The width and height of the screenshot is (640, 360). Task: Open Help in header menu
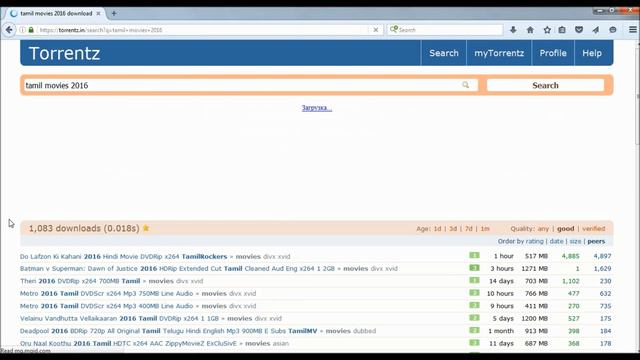click(592, 53)
